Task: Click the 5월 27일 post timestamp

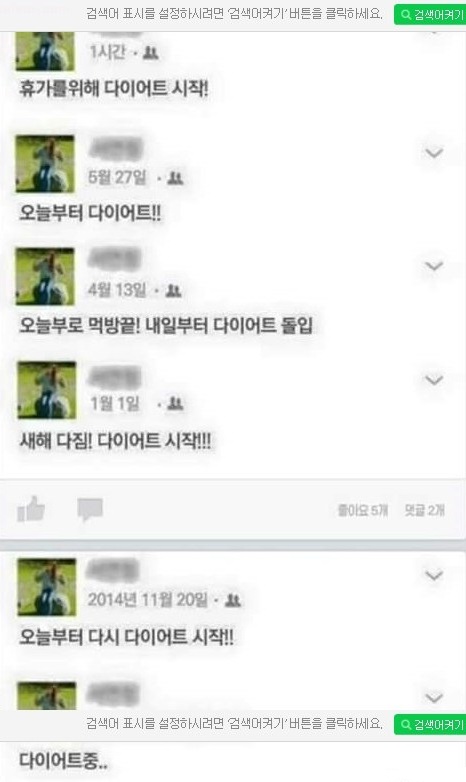Action: (x=118, y=177)
